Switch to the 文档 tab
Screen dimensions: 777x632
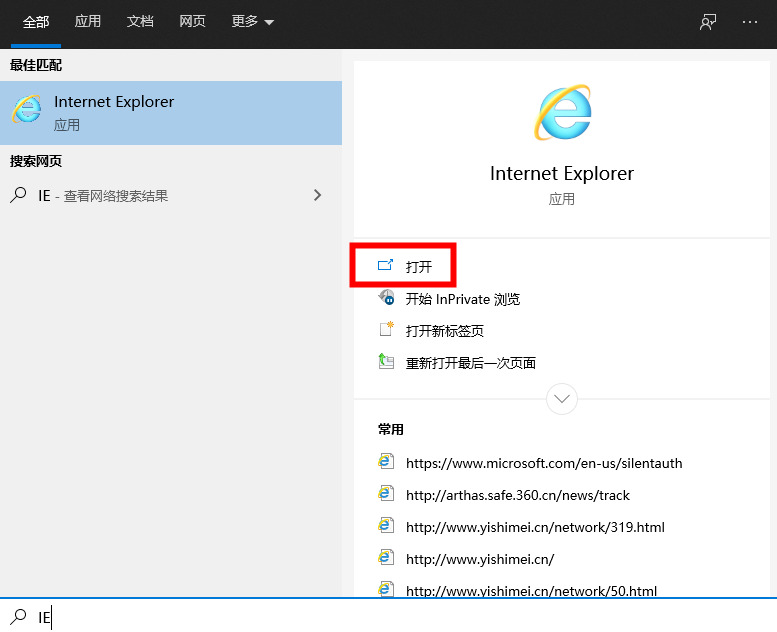[x=140, y=21]
